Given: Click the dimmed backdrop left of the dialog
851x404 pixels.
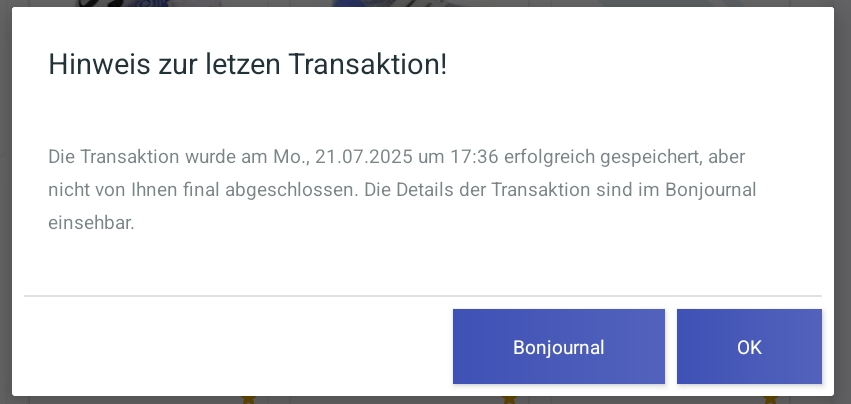Looking at the screenshot, I should 5,202.
